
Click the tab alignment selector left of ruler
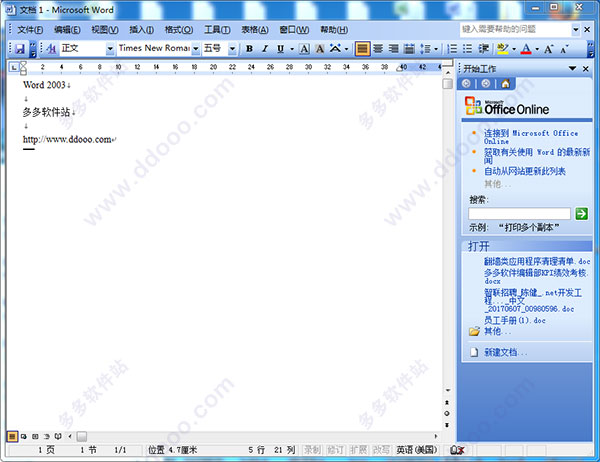14,67
